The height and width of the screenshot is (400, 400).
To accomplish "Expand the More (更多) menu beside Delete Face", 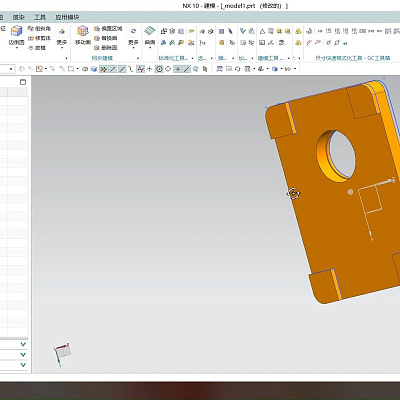I will click(x=133, y=37).
